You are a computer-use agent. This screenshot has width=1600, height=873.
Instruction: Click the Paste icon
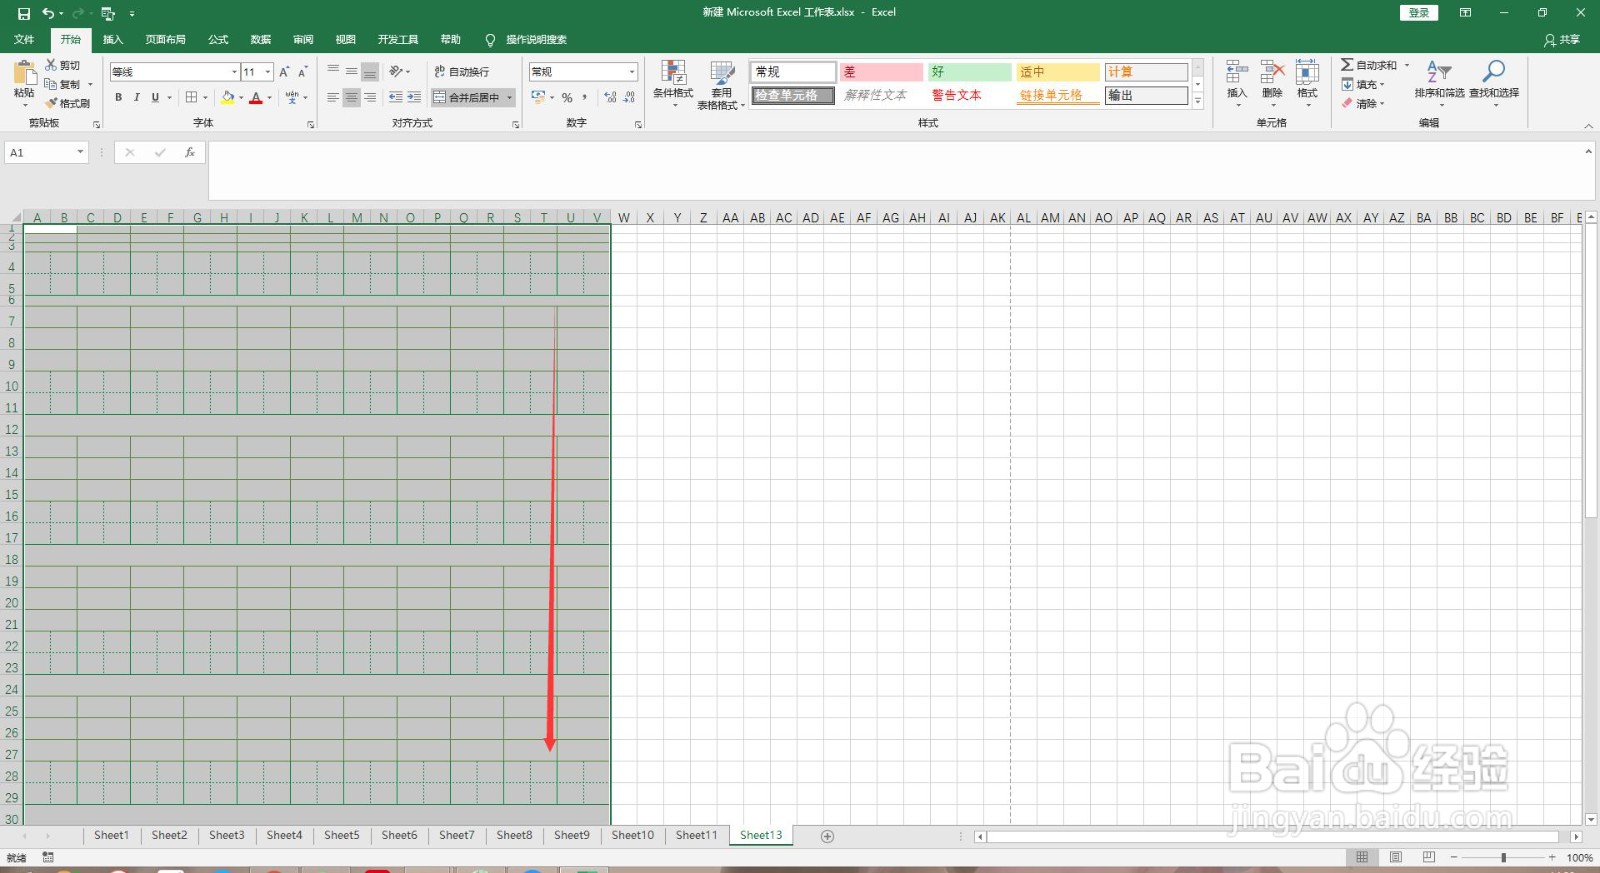(x=24, y=73)
